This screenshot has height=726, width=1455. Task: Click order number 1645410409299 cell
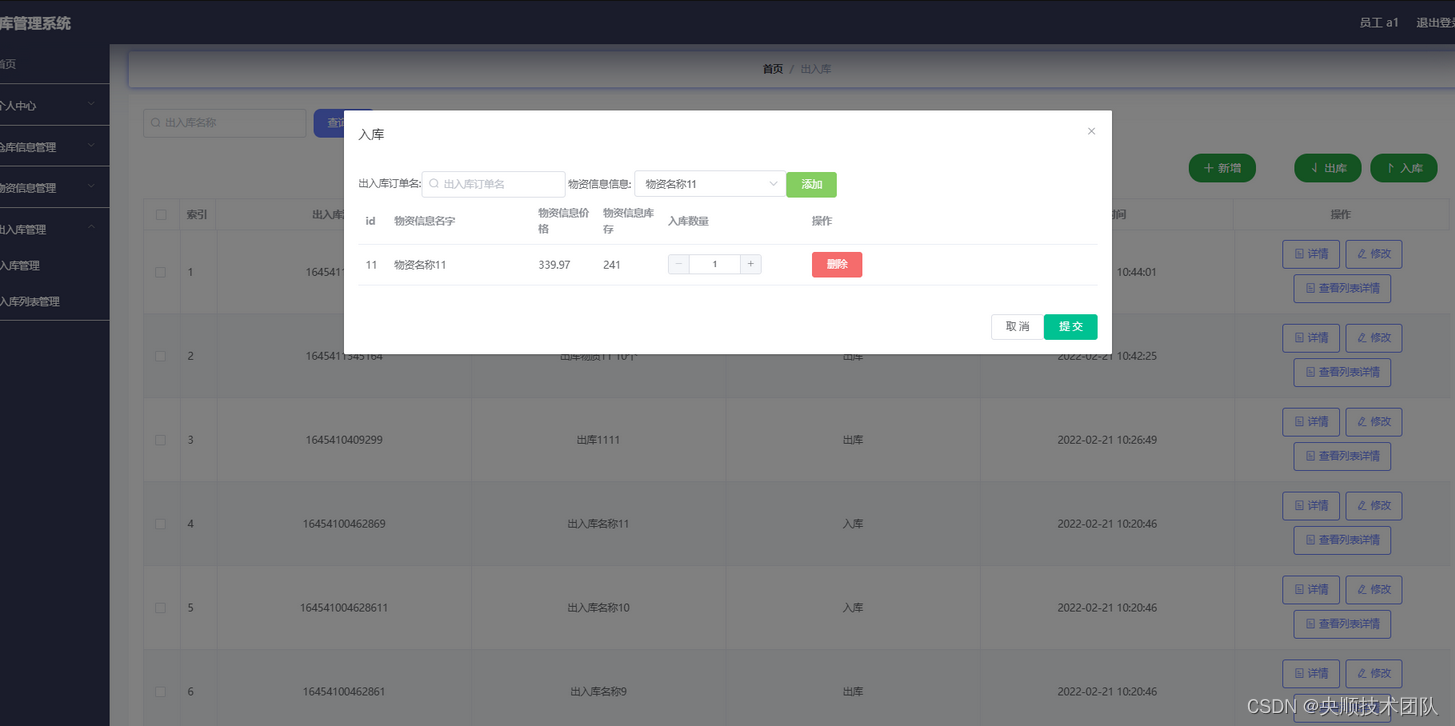click(x=344, y=440)
